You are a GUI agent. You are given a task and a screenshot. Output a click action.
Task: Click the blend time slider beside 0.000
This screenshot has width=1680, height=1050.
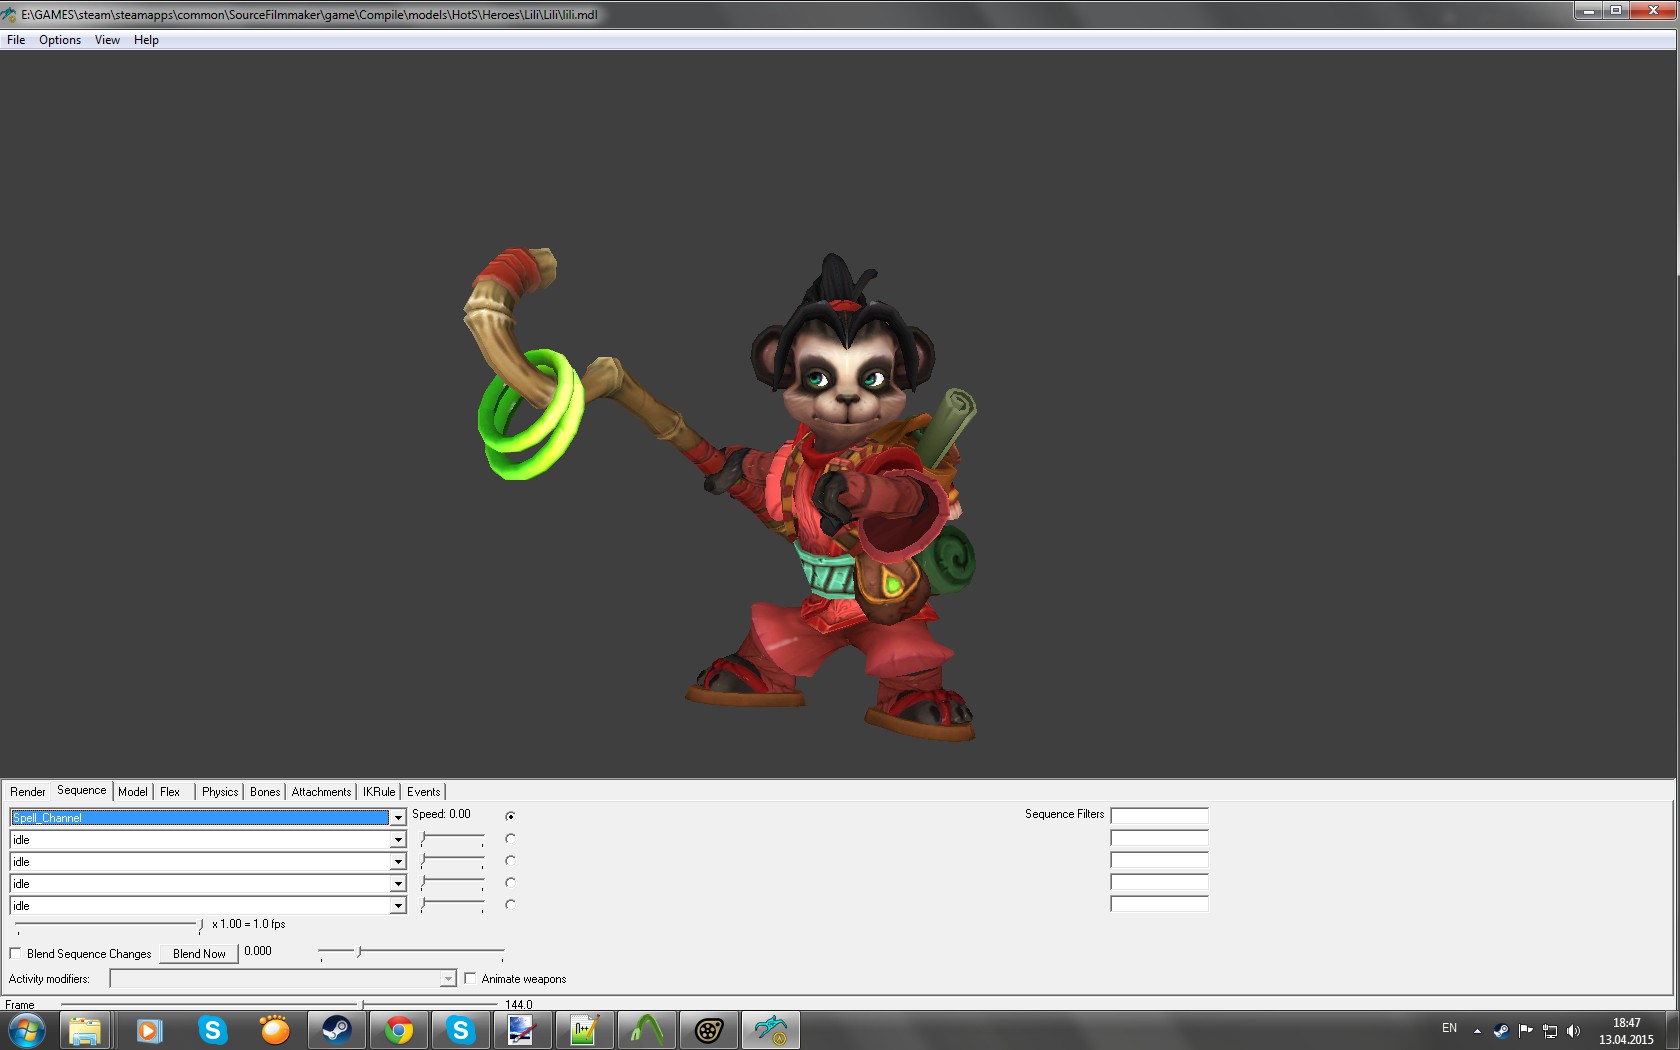pos(411,952)
